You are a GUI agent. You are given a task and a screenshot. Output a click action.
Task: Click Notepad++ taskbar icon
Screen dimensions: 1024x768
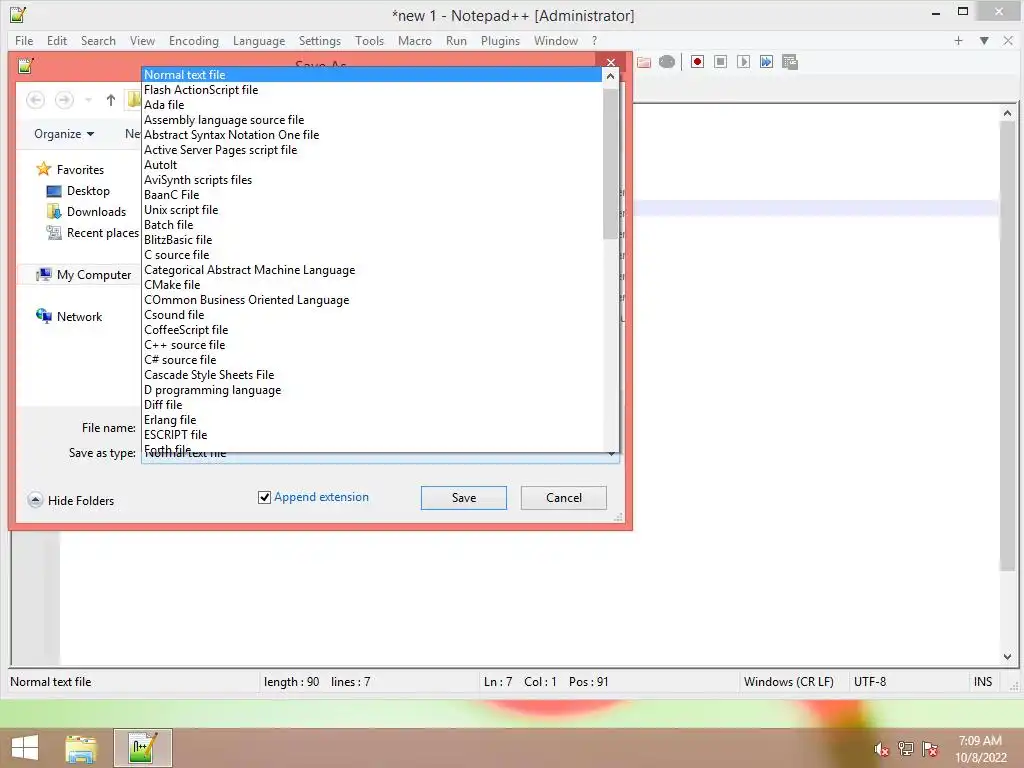142,748
